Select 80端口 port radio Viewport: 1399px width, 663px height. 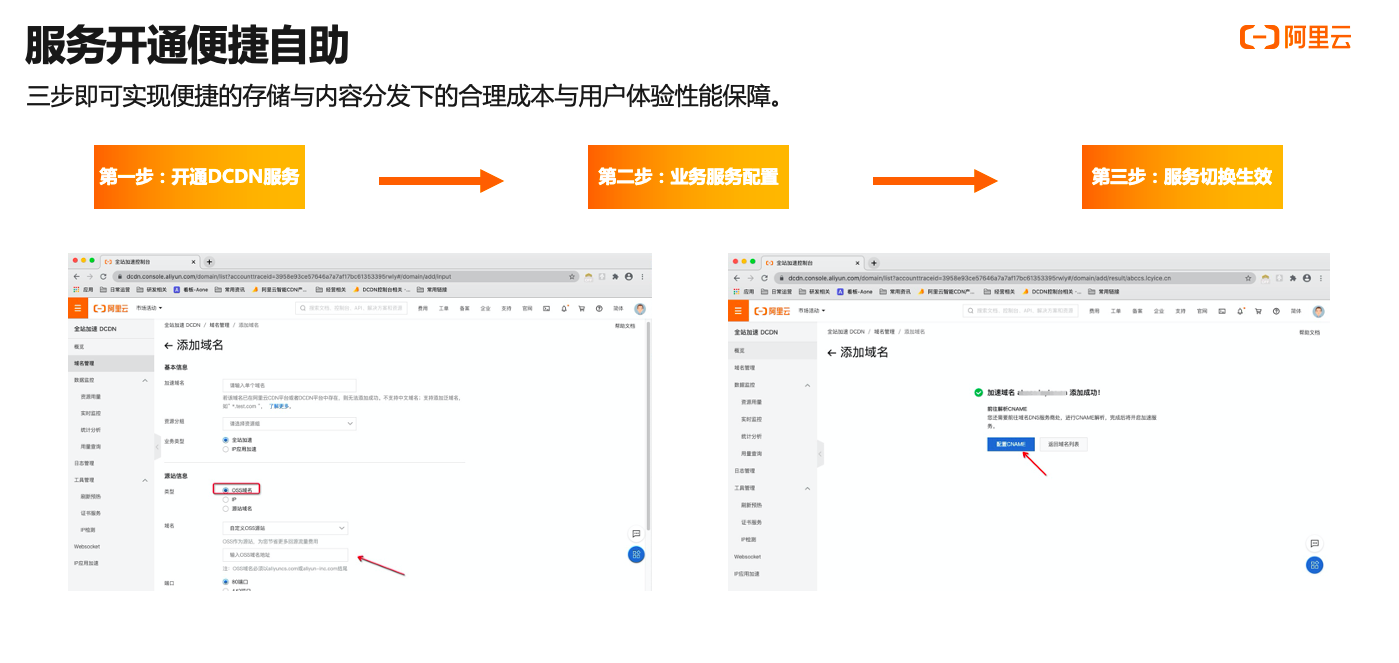coord(225,582)
